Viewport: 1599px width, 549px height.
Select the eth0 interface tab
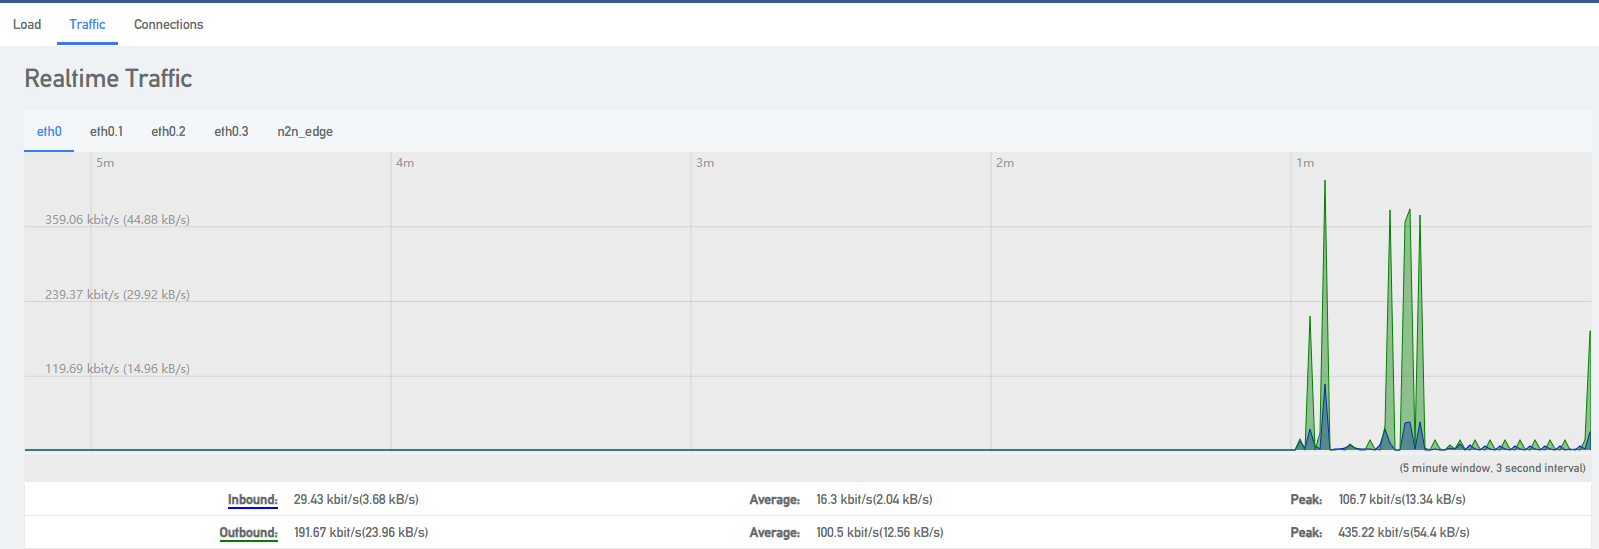pyautogui.click(x=49, y=131)
